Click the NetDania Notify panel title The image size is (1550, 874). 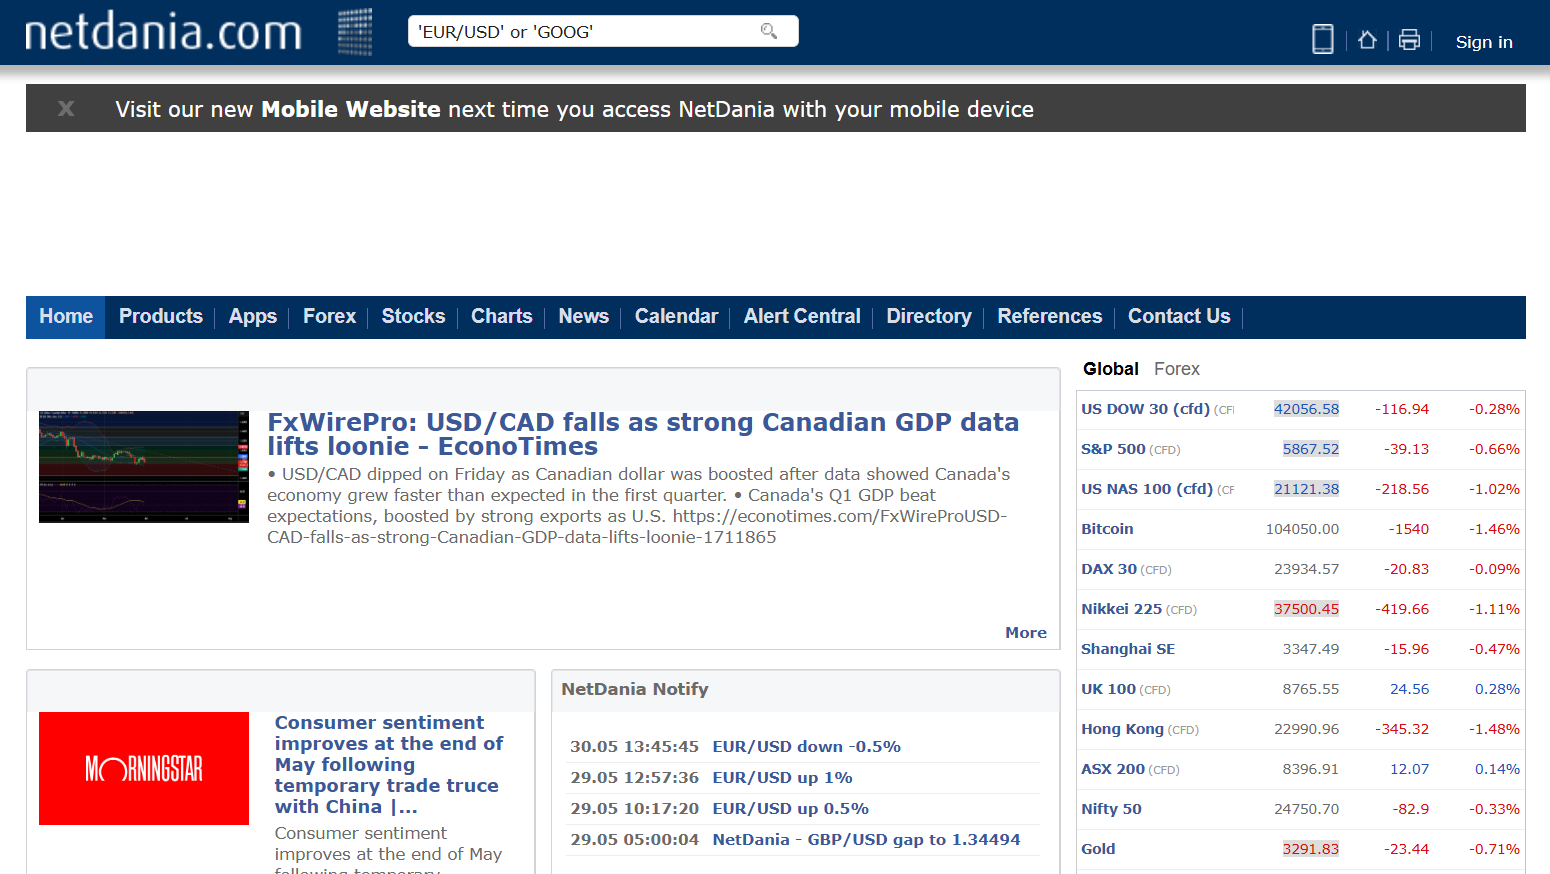tap(635, 689)
